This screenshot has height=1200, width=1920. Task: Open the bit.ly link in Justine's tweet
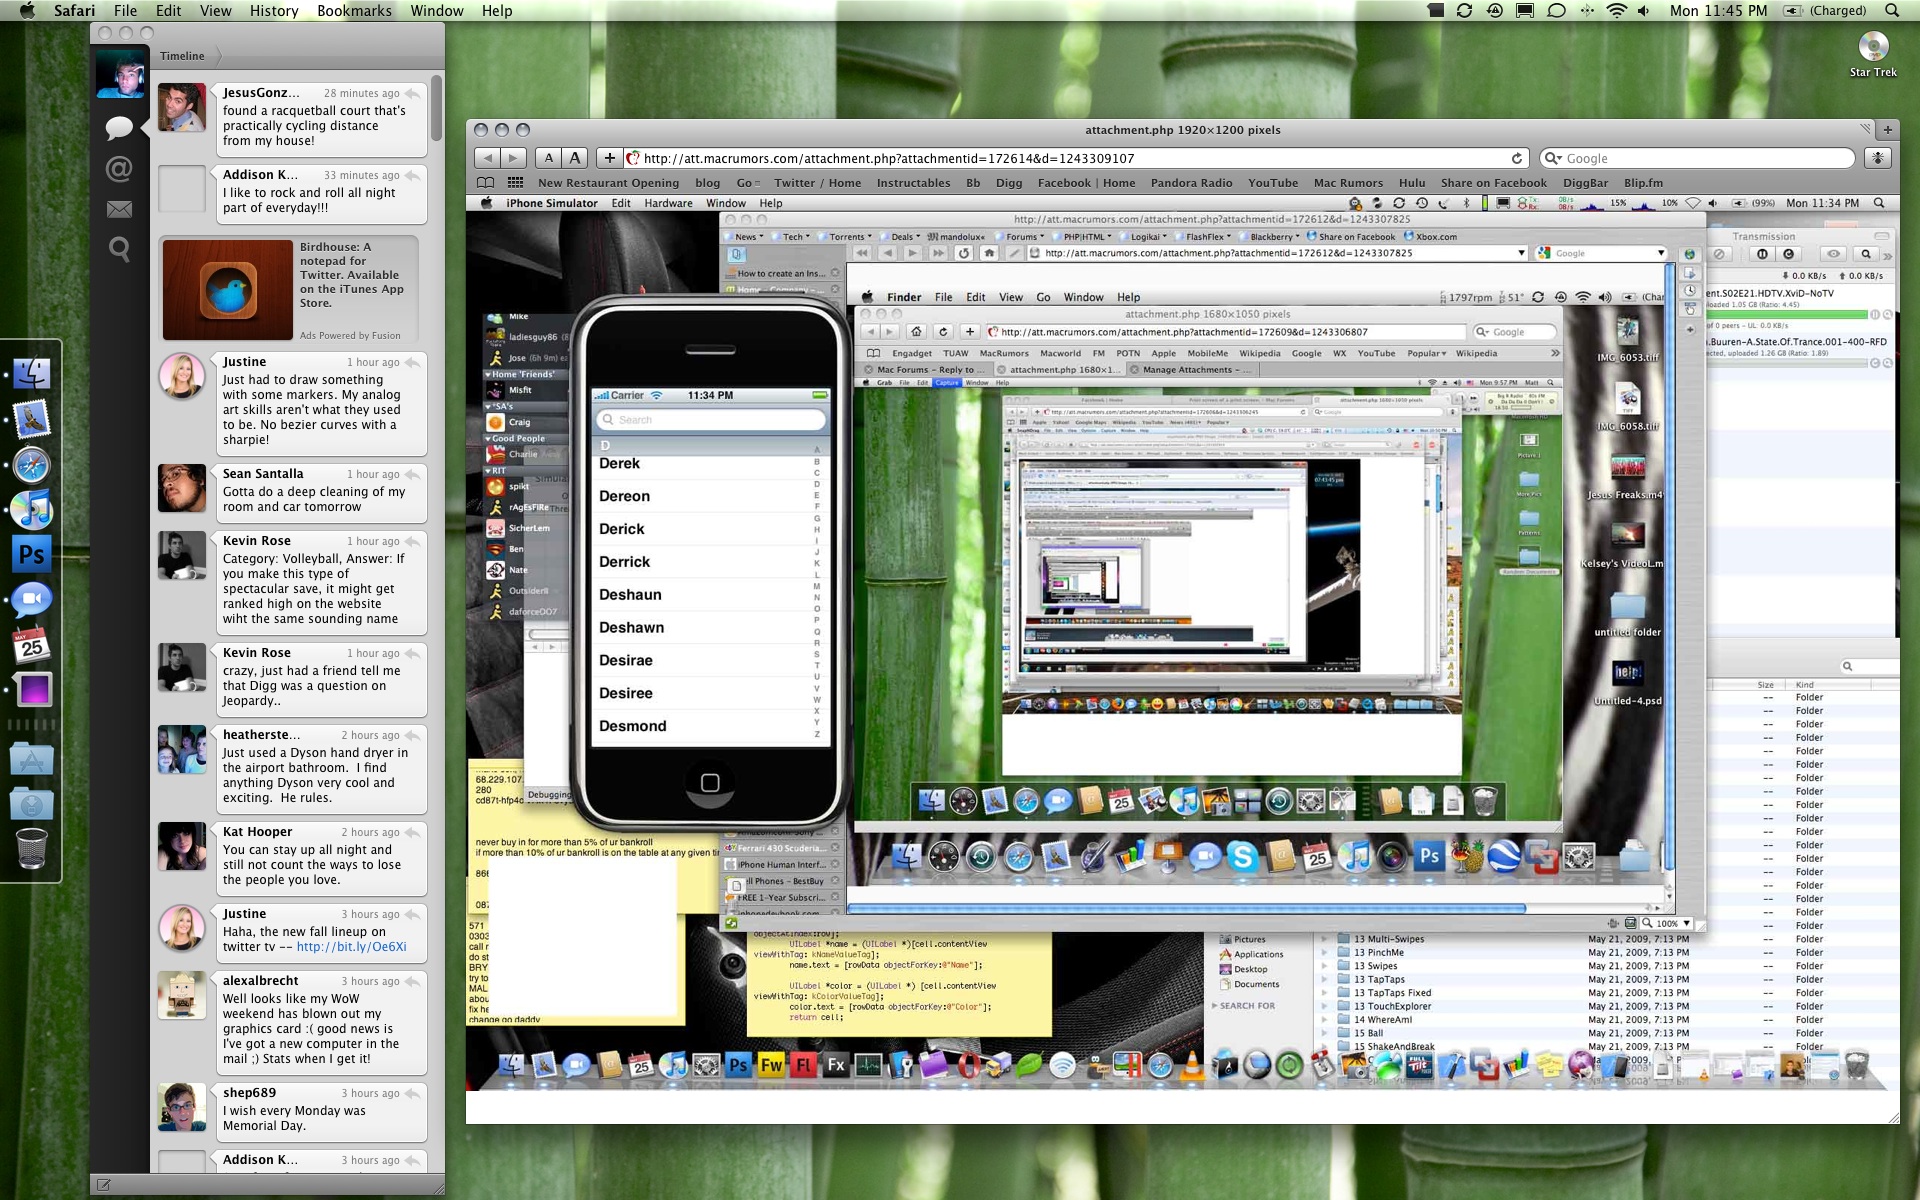point(351,947)
